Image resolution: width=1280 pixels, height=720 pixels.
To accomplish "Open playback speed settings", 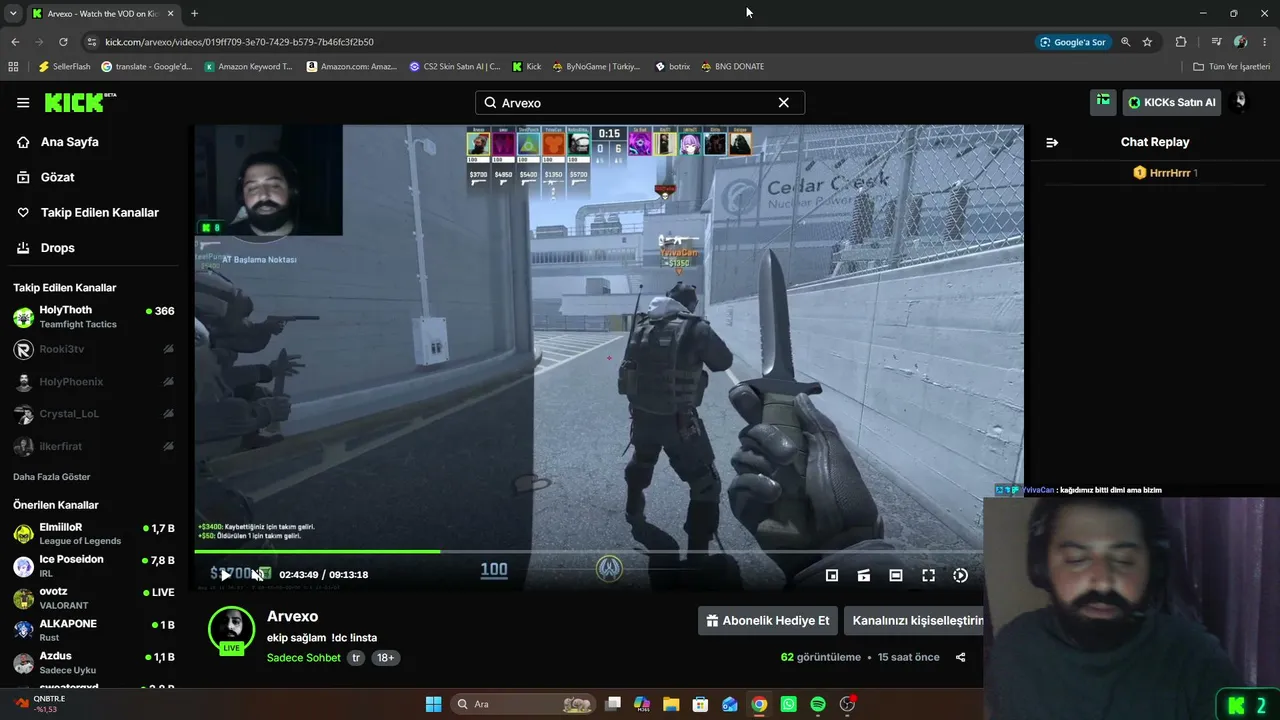I will point(960,575).
